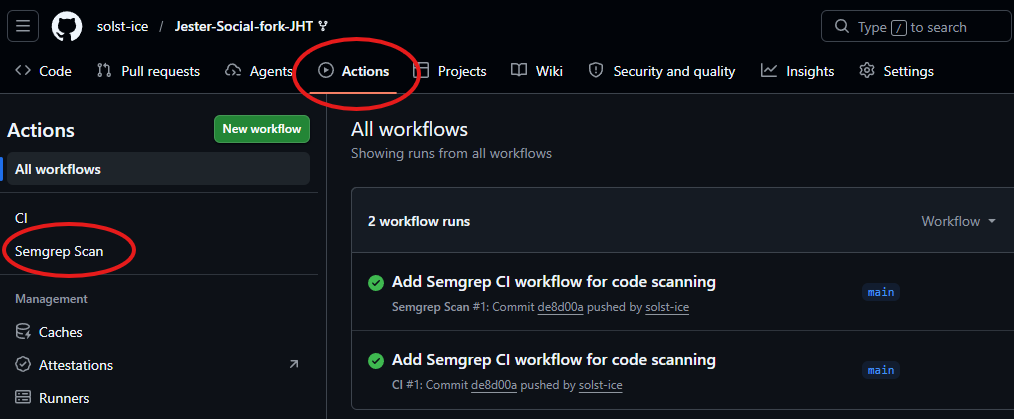Click the "All workflows" page heading
1014x419 pixels.
409,129
